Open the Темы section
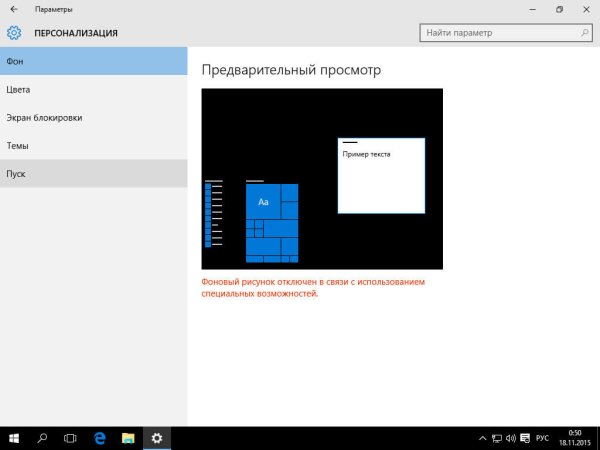600x450 pixels. pyautogui.click(x=93, y=145)
